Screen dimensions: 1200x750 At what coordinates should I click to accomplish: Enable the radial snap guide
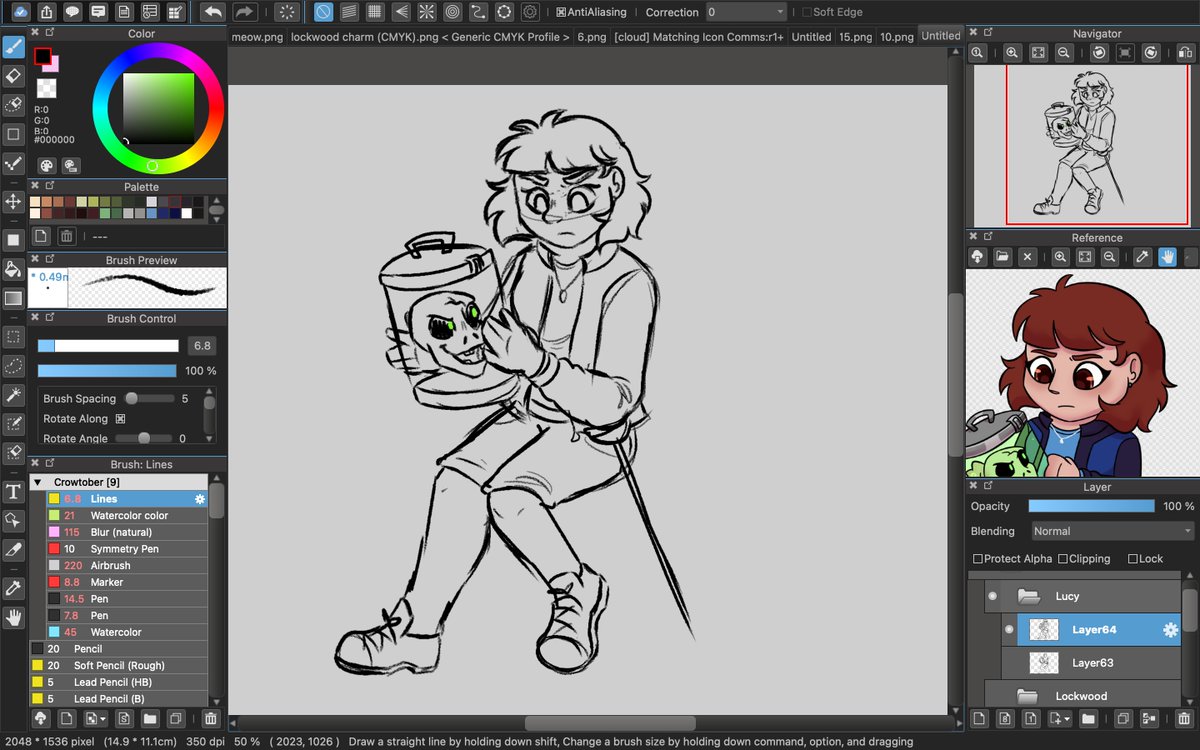pyautogui.click(x=427, y=12)
